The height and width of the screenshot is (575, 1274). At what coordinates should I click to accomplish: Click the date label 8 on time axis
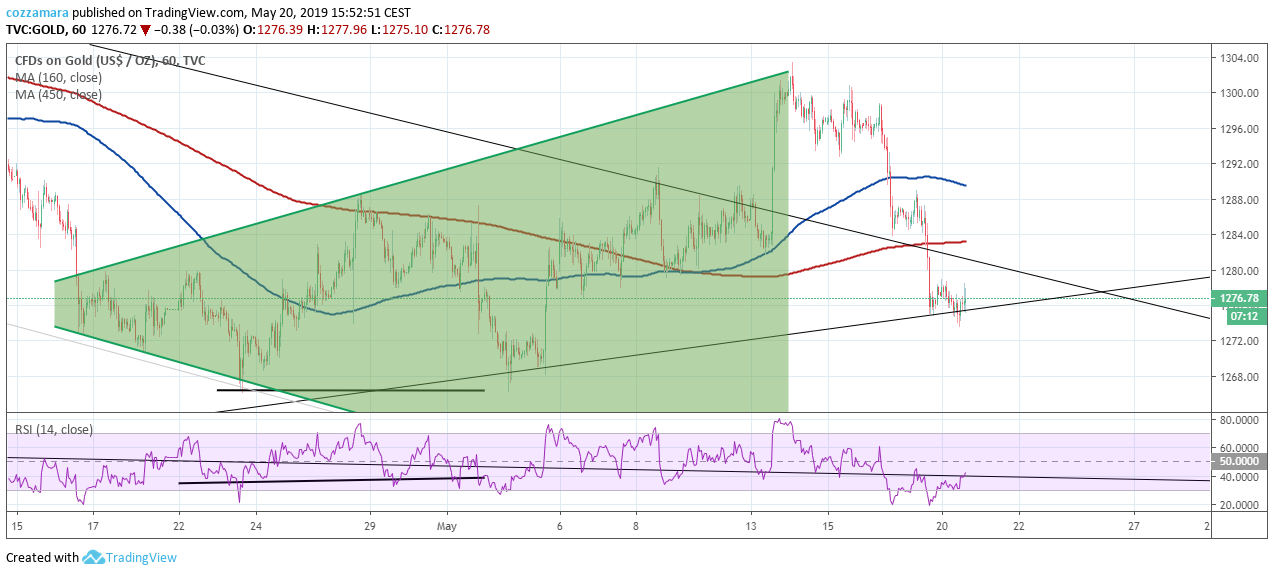click(636, 525)
